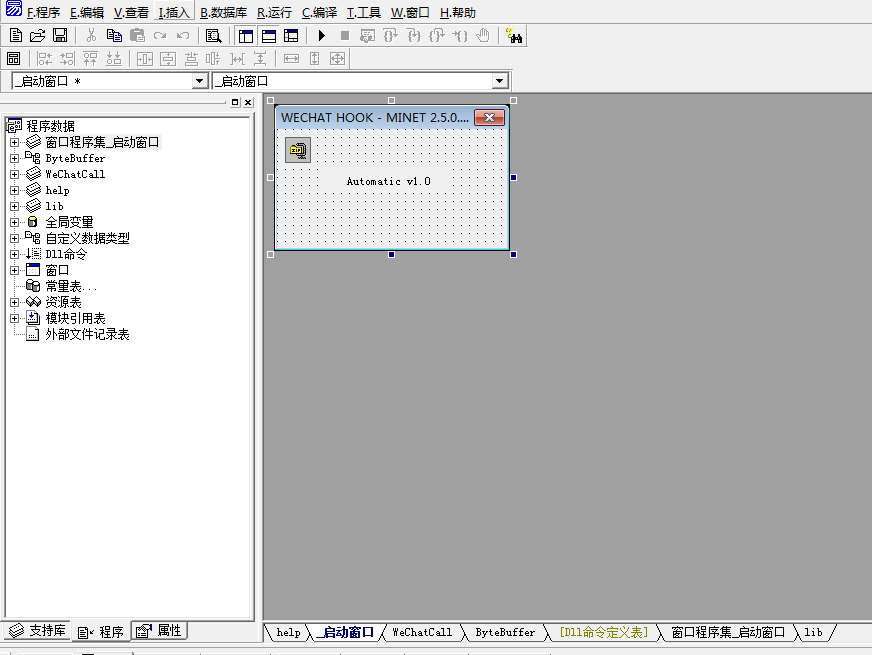Save the program with the floppy disk icon
Viewport: 872px width, 655px height.
point(60,36)
